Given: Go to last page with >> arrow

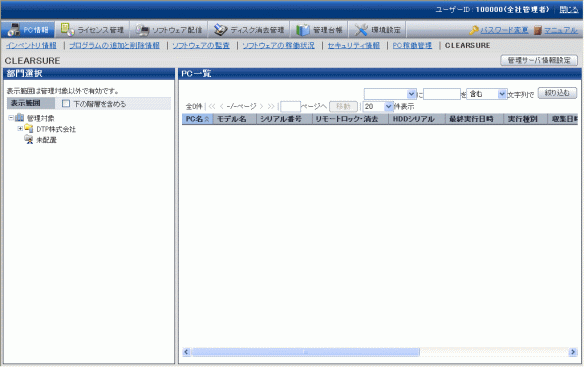Looking at the screenshot, I should [271, 107].
